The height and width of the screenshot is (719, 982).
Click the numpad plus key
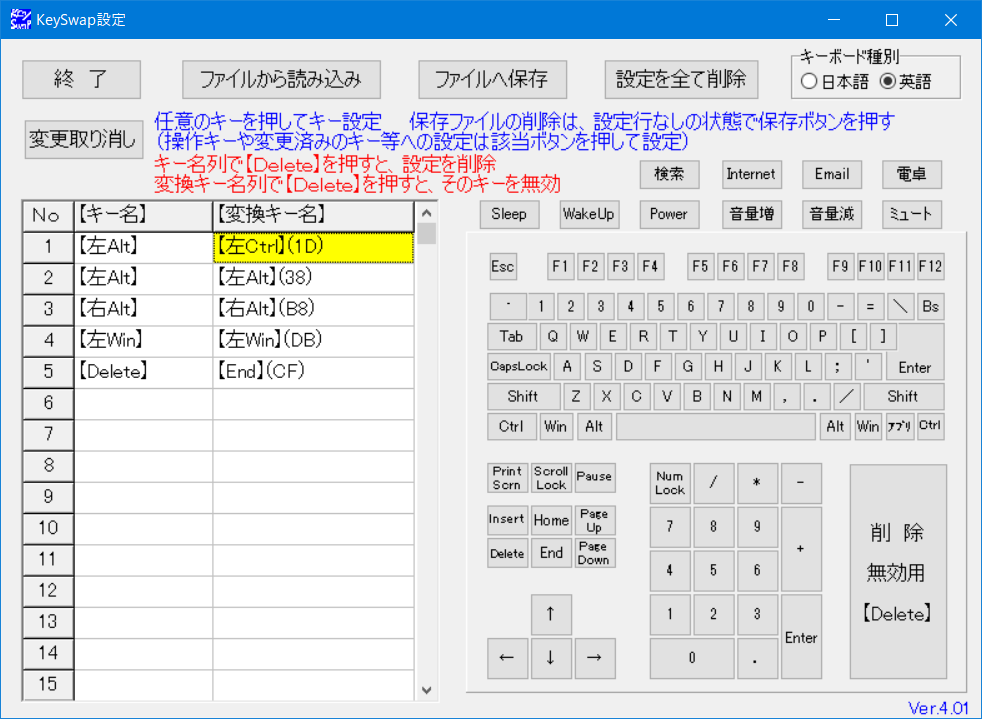[x=802, y=549]
